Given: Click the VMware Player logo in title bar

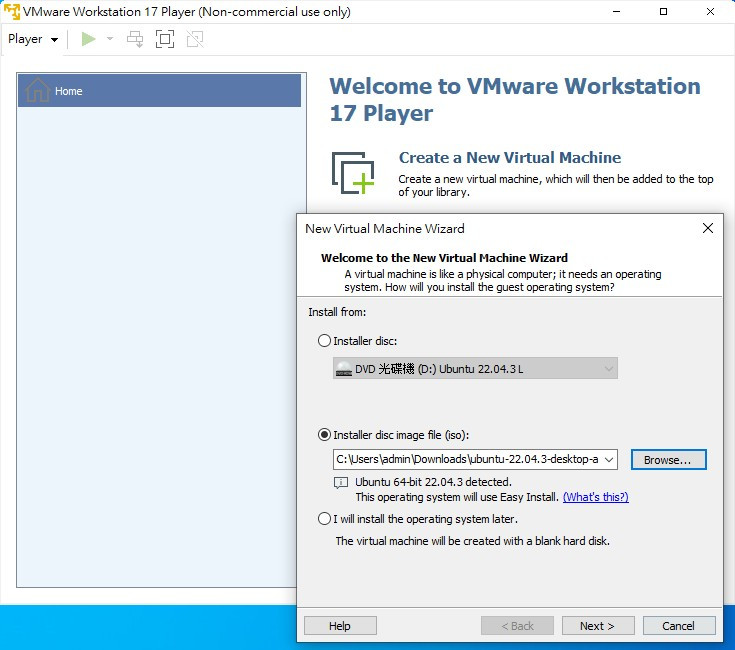Looking at the screenshot, I should [x=11, y=11].
